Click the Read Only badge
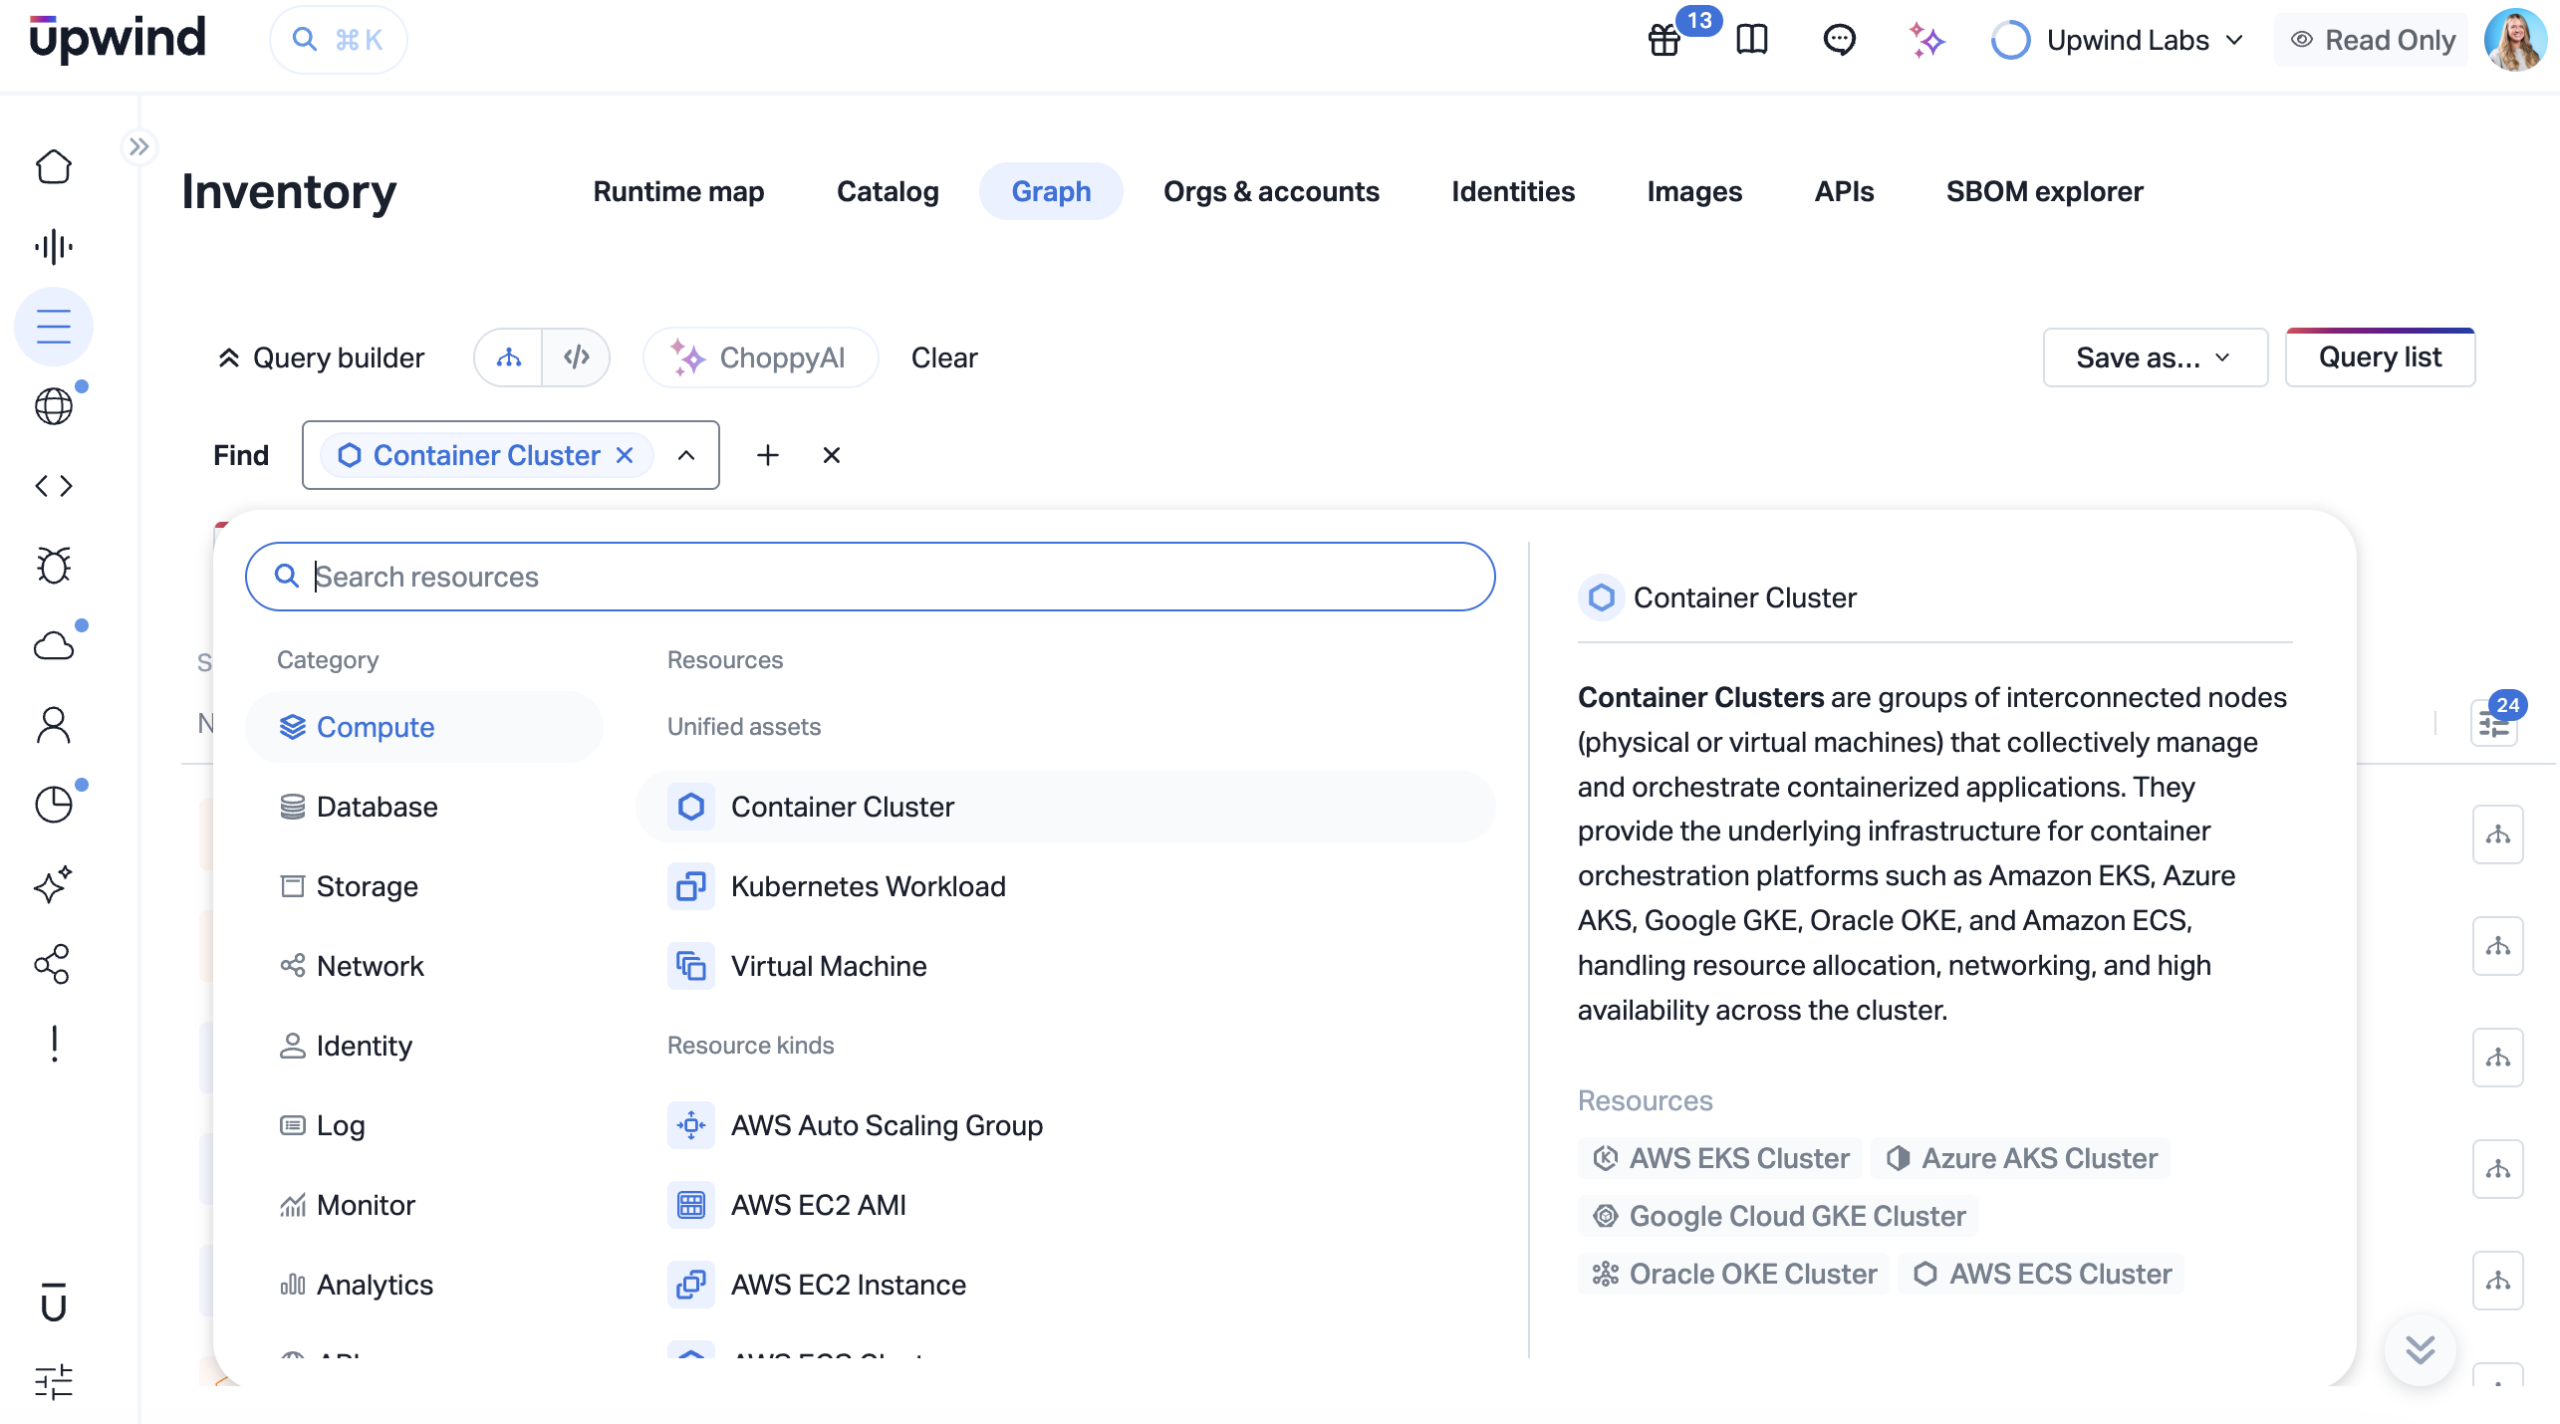 (2371, 40)
